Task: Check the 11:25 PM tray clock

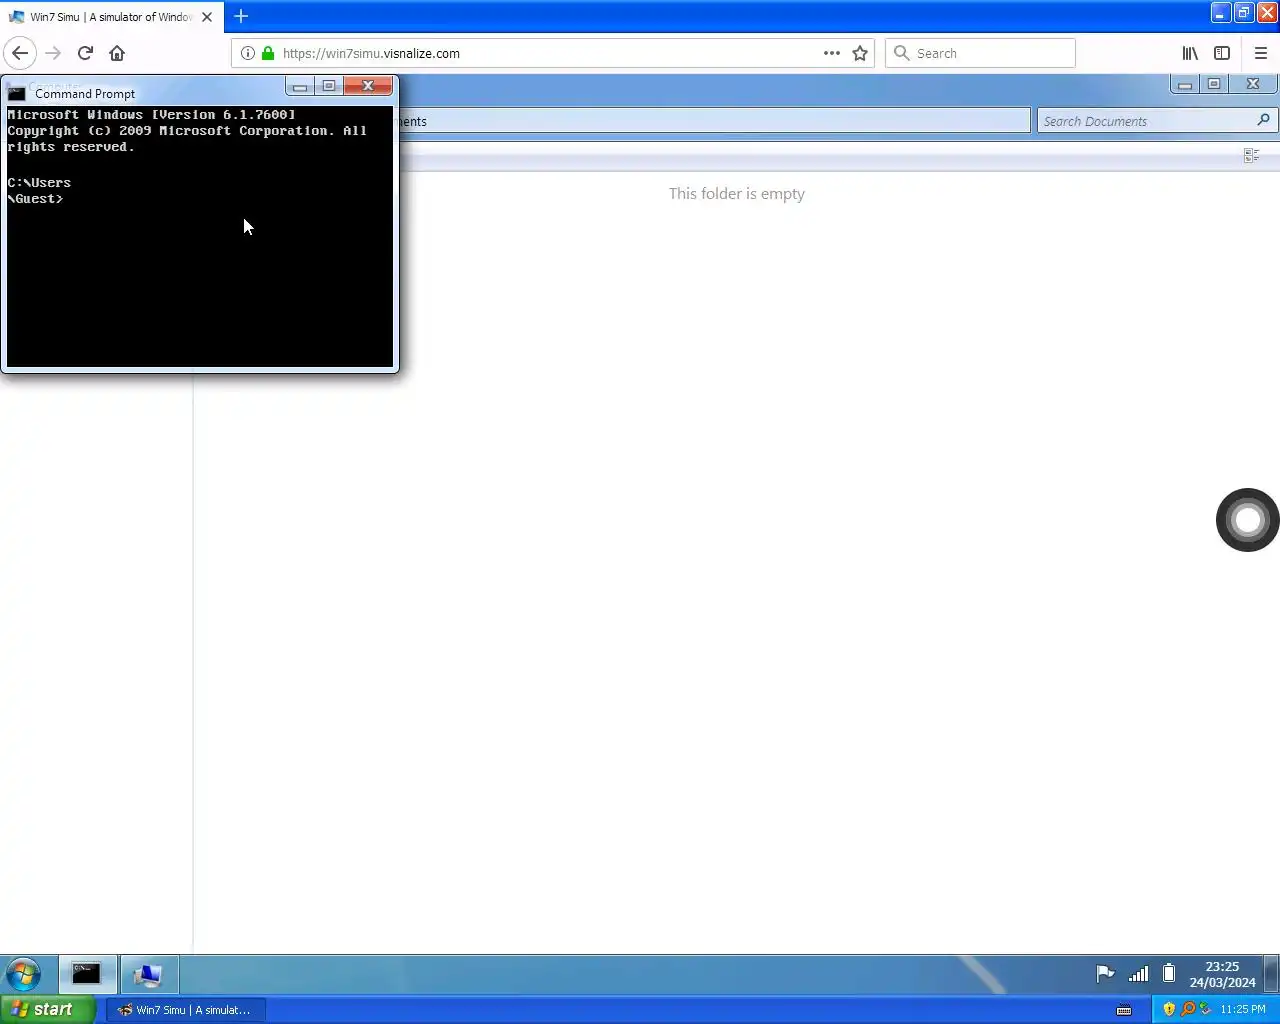Action: 1243,1009
